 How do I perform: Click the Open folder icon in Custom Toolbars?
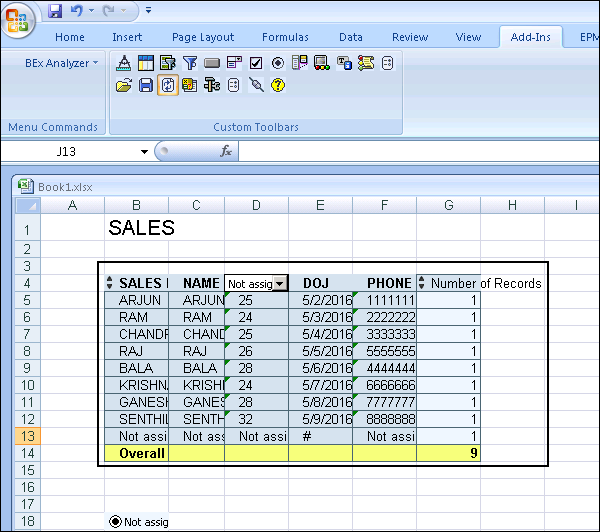coord(124,86)
